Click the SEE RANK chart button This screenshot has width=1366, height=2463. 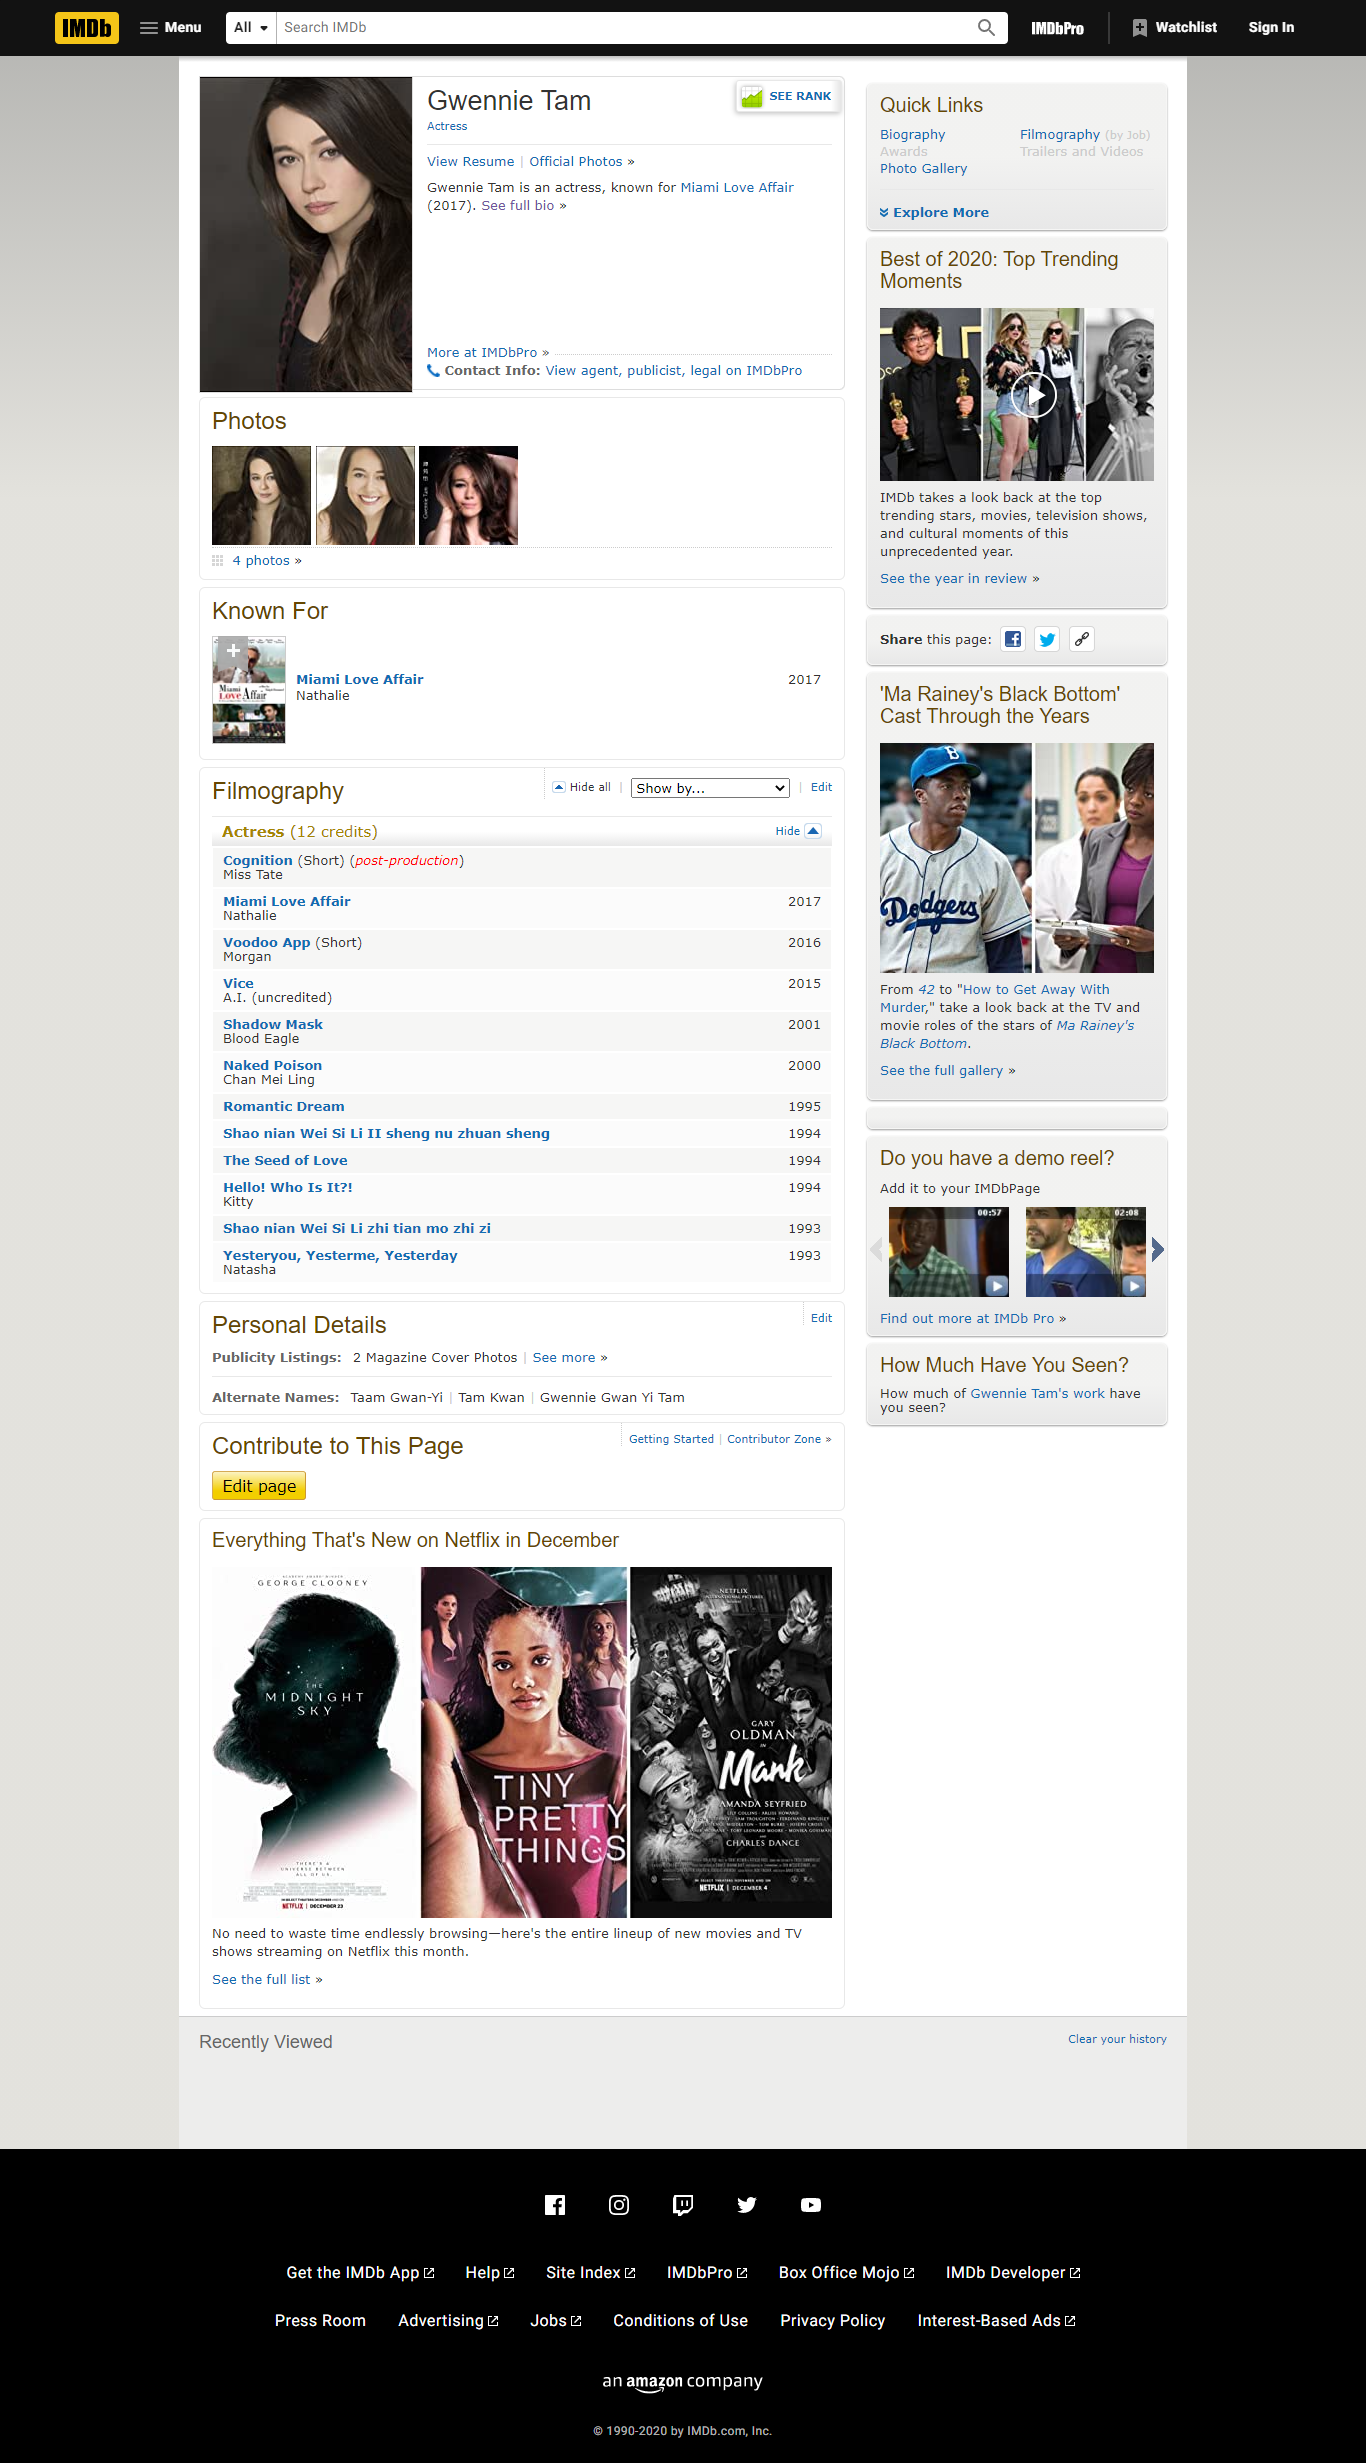(x=787, y=96)
